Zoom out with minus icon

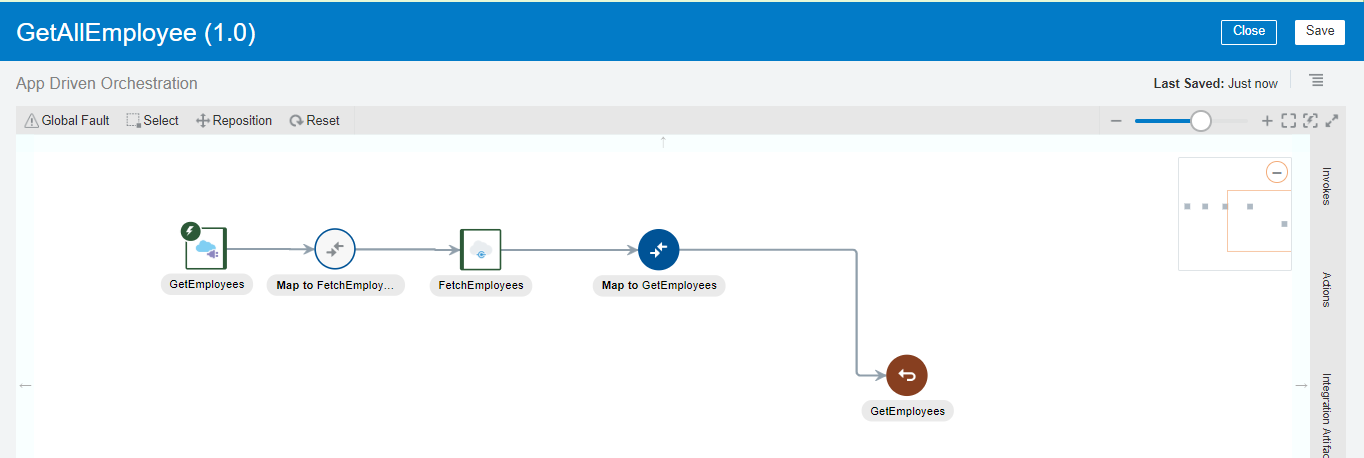1116,121
